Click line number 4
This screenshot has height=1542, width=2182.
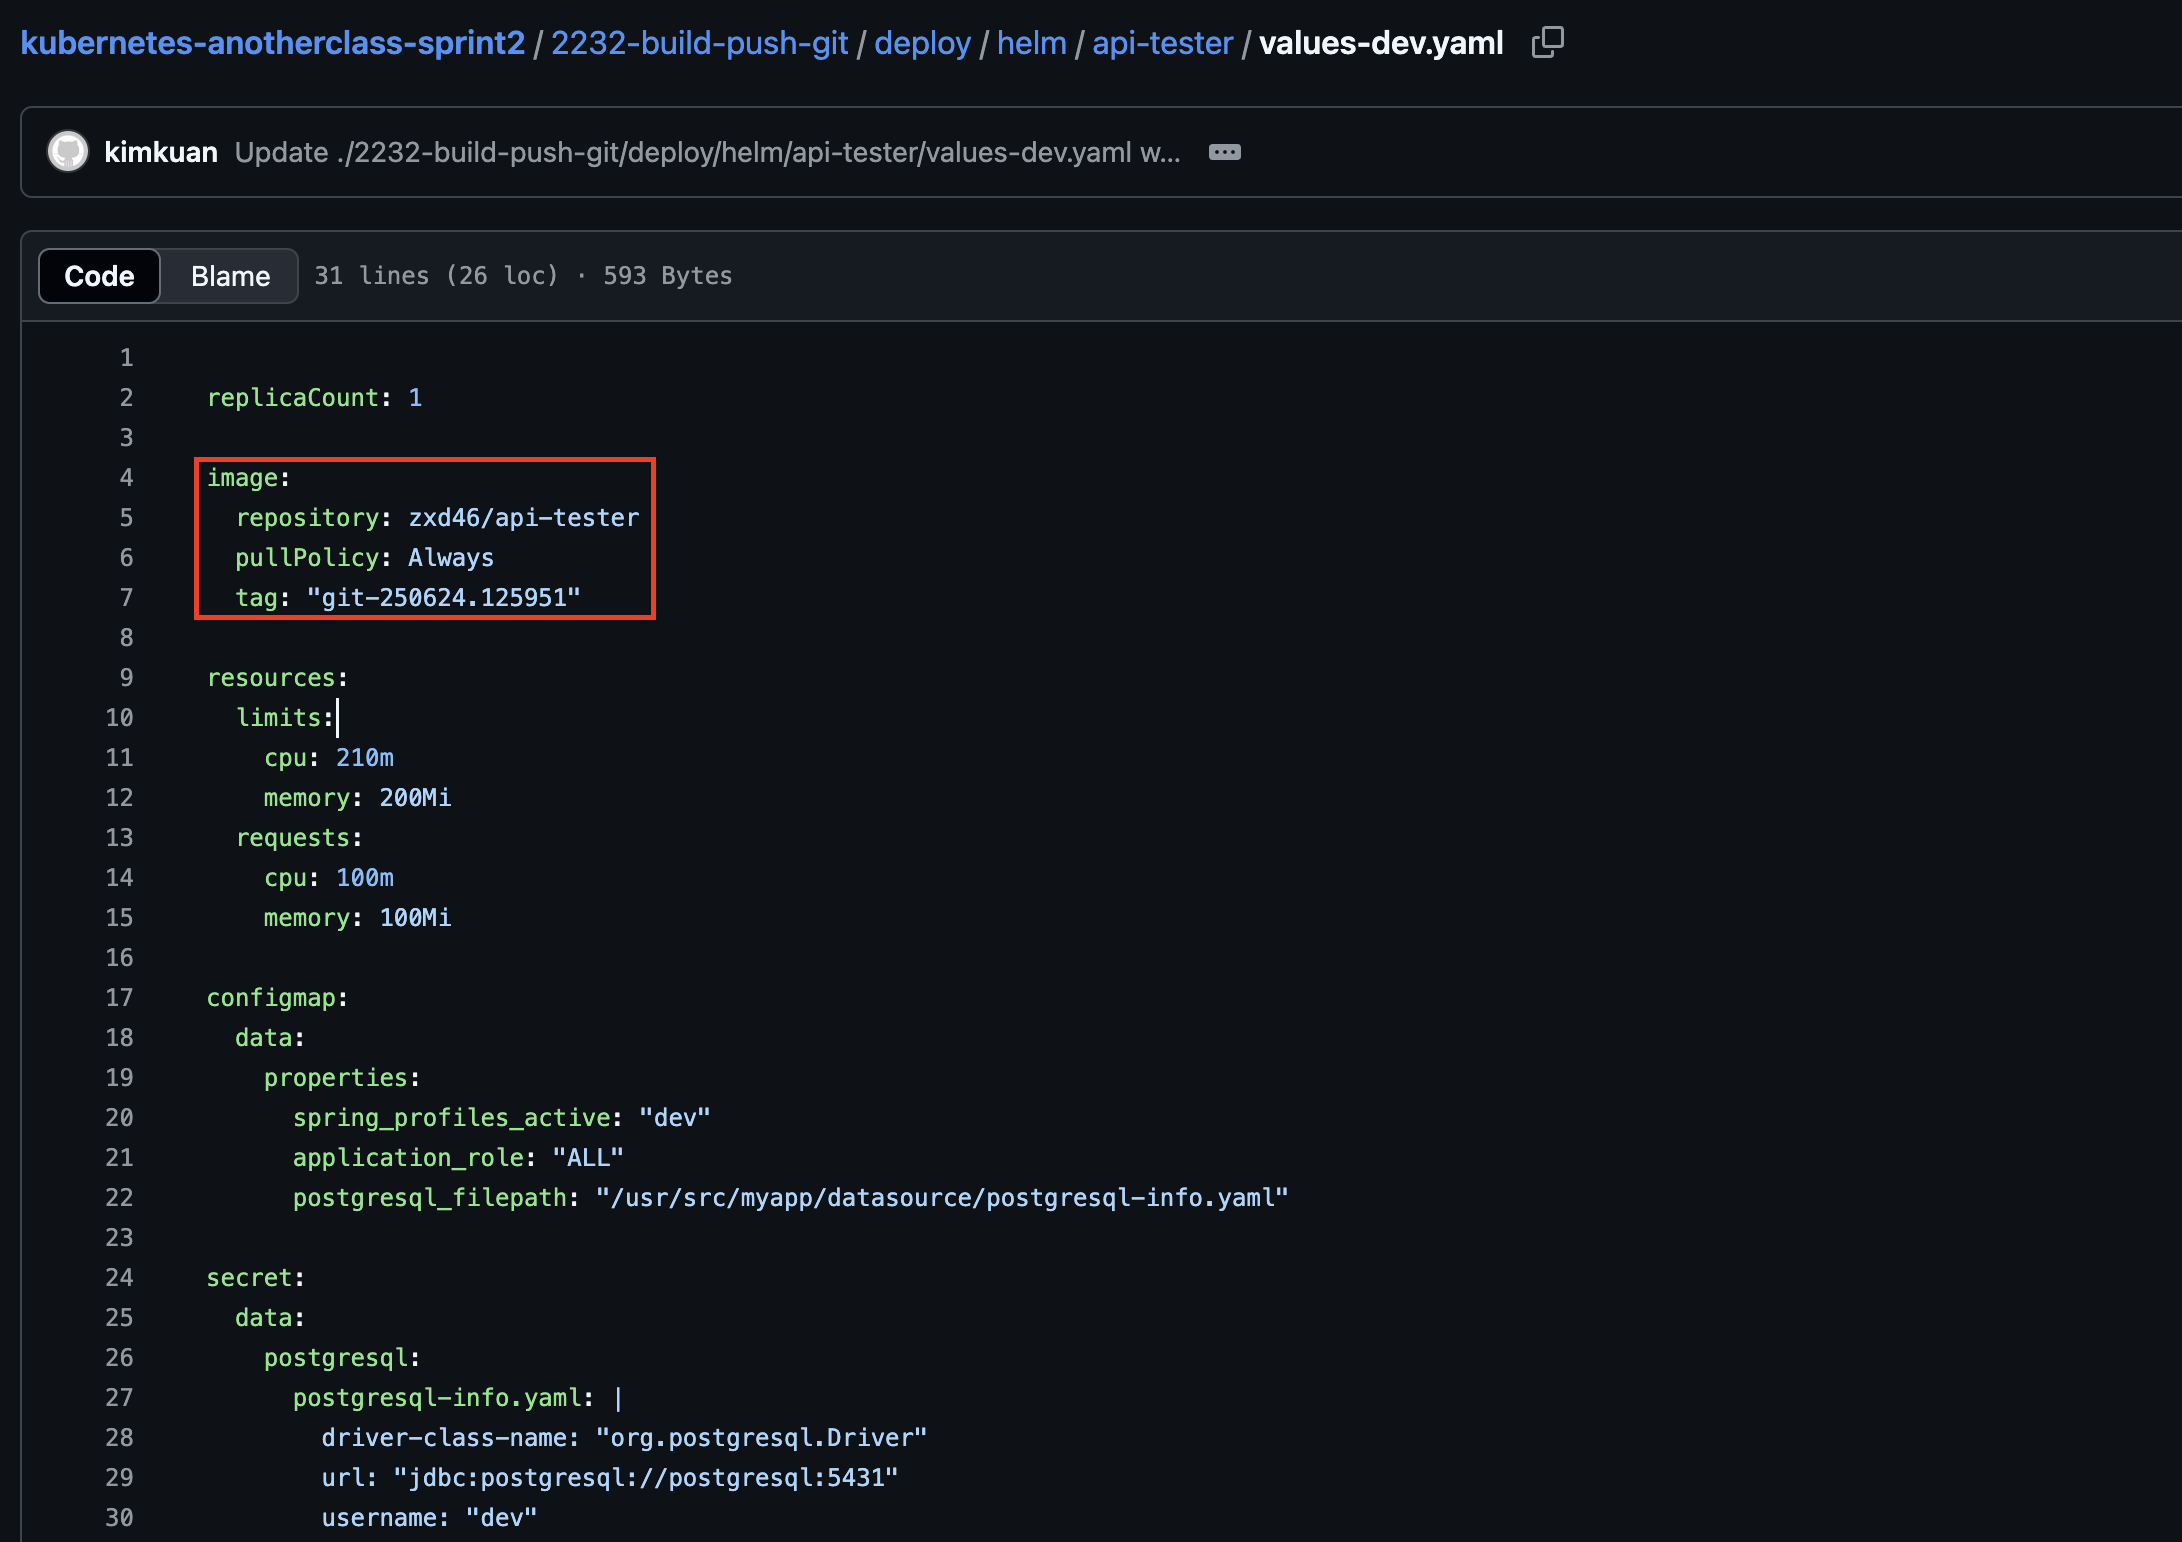point(126,478)
